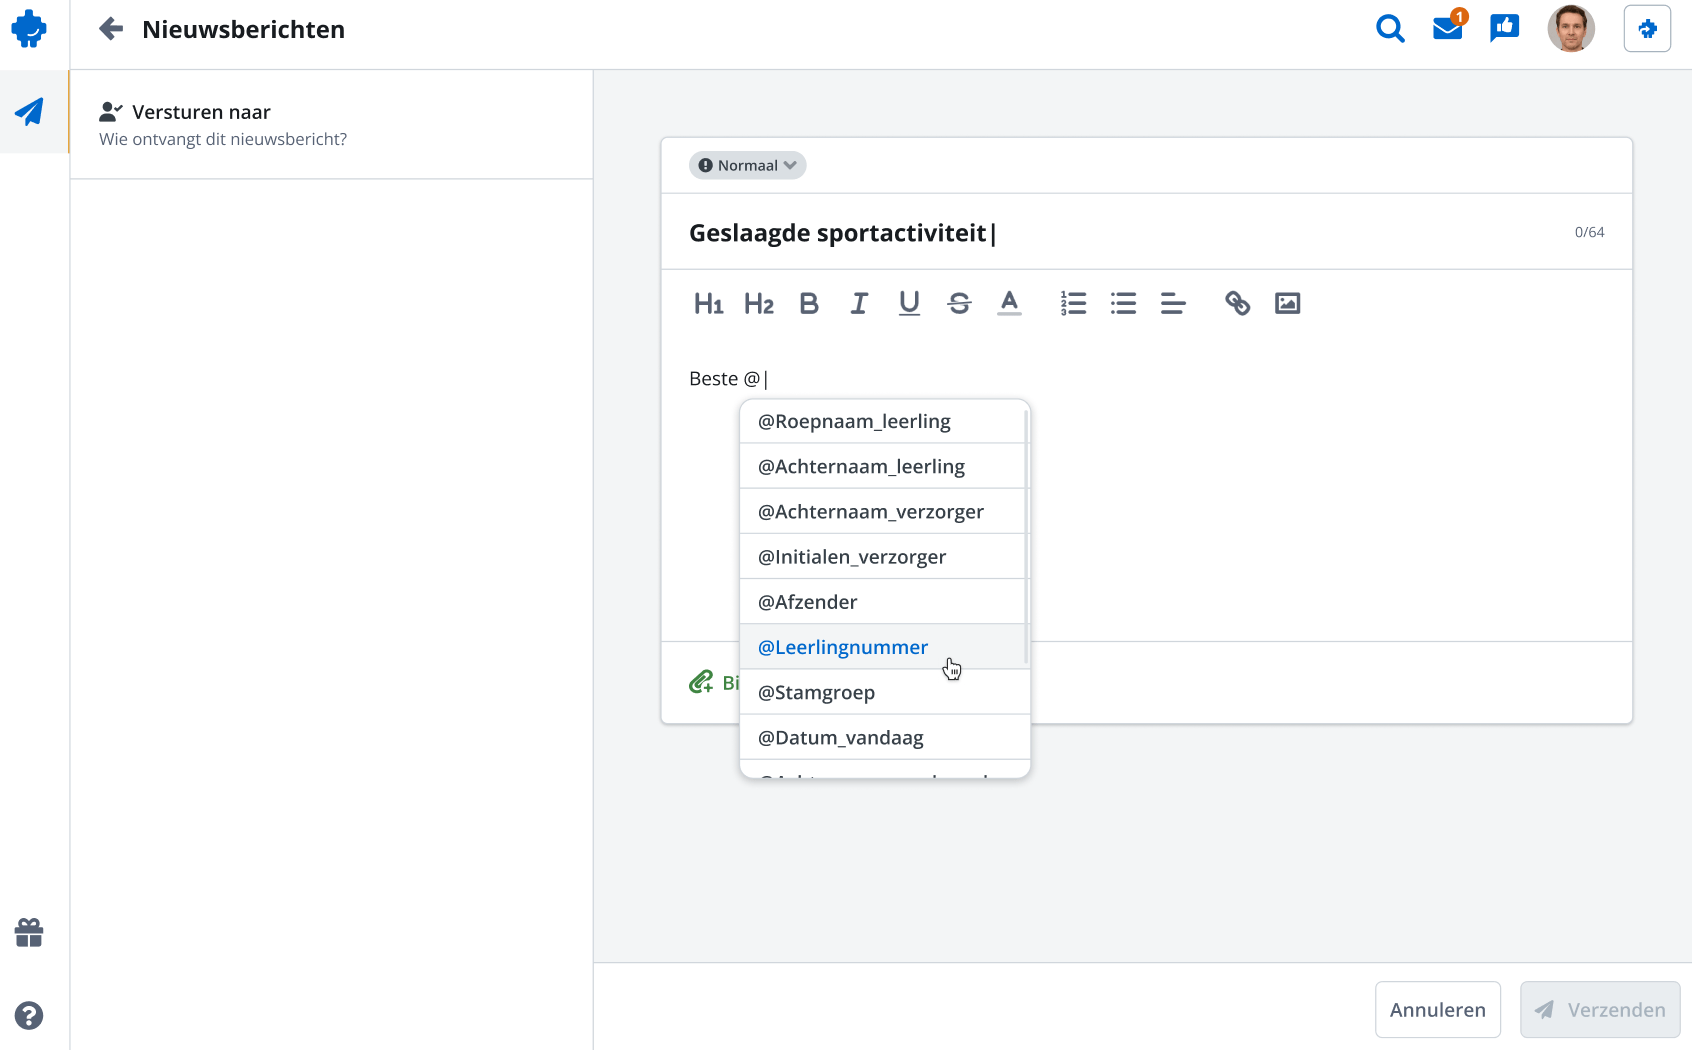Screen dimensions: 1692x1050
Task: Apply Heading 1 formatting
Action: click(x=709, y=303)
